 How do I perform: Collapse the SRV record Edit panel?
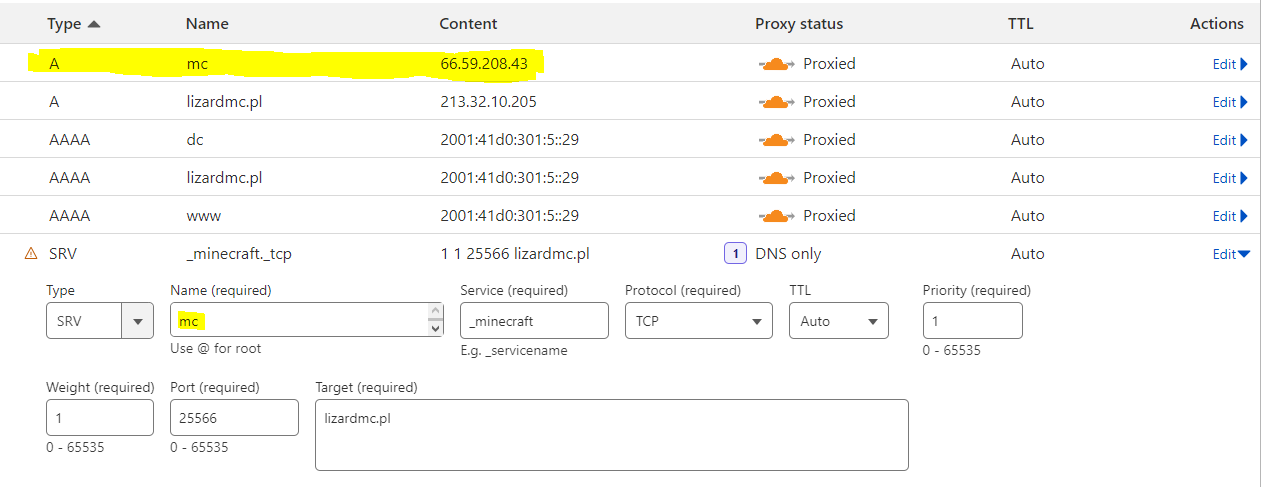(1231, 254)
